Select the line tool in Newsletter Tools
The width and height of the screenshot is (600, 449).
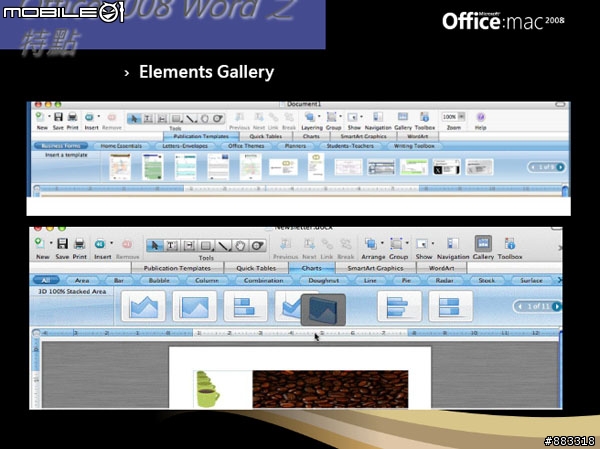pos(223,245)
